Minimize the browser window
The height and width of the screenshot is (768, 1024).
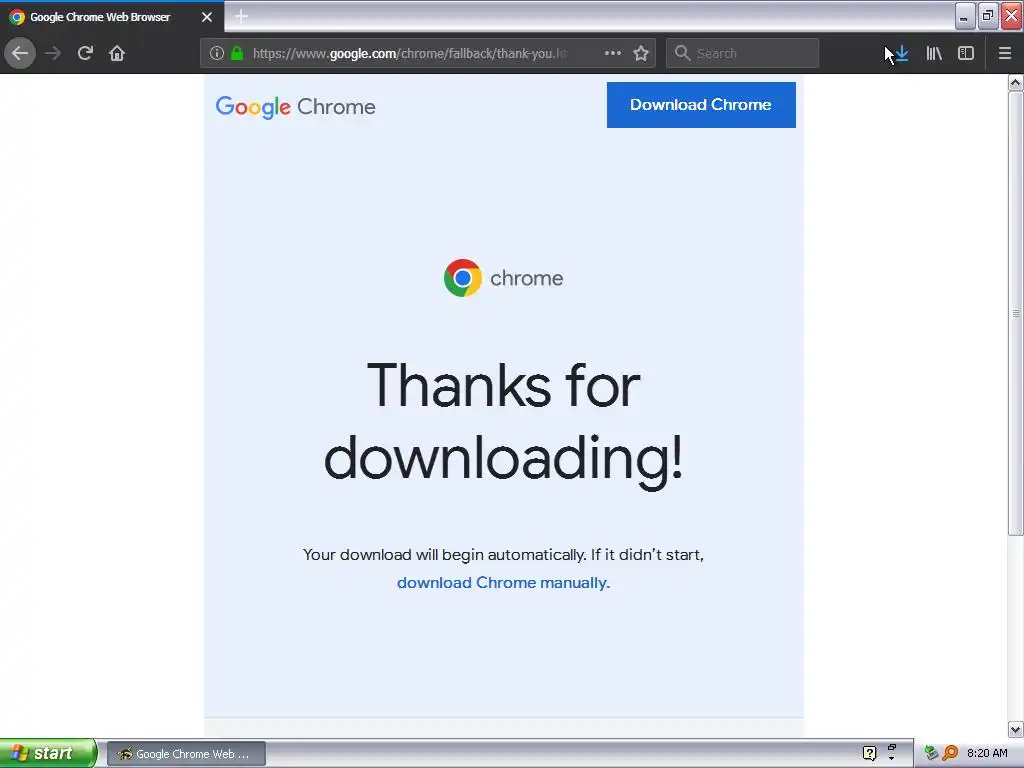965,16
